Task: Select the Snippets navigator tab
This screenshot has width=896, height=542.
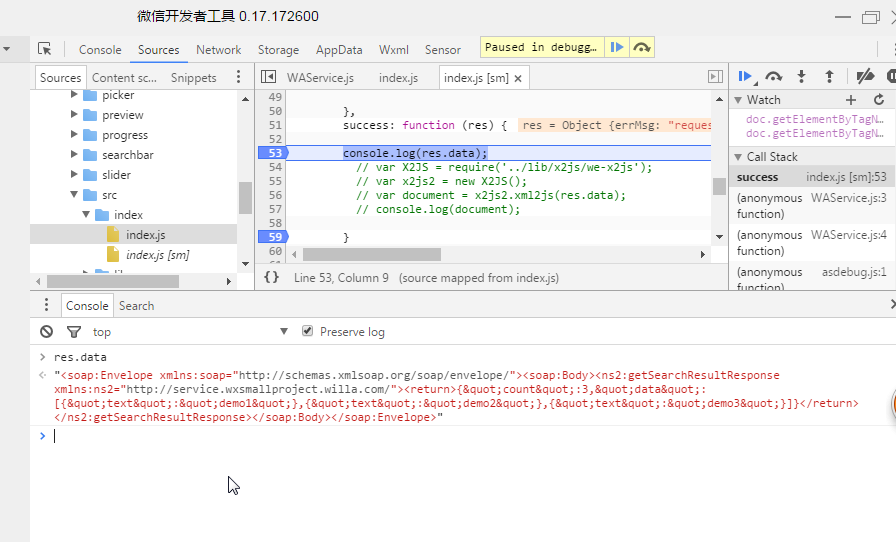Action: 193,78
